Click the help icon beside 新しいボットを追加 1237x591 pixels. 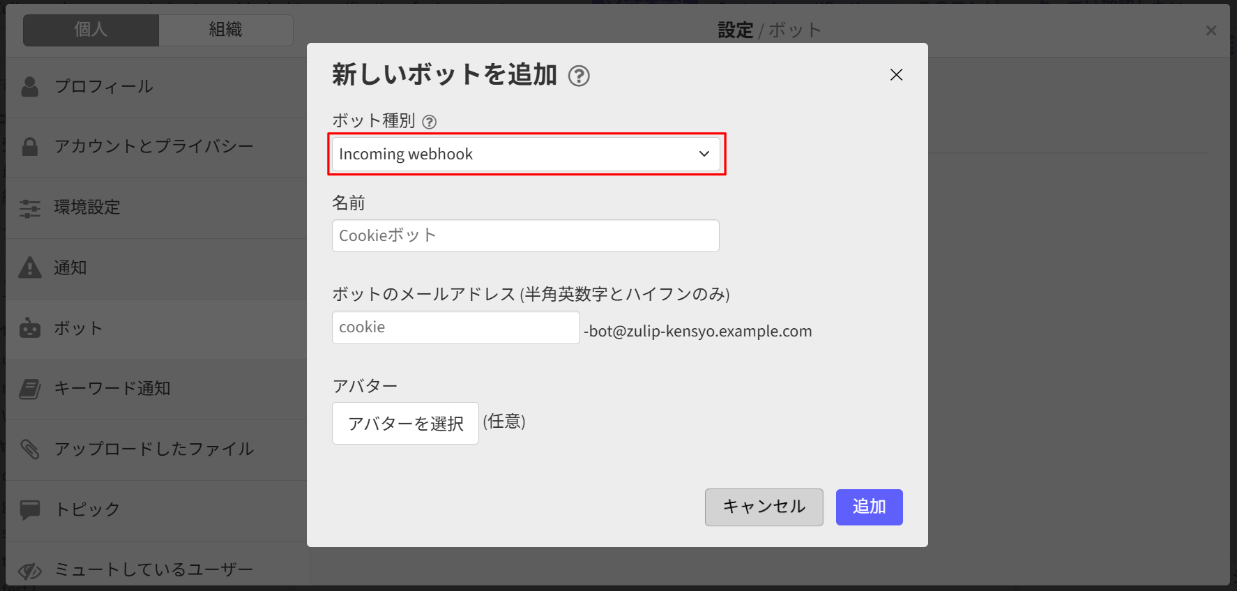[578, 76]
